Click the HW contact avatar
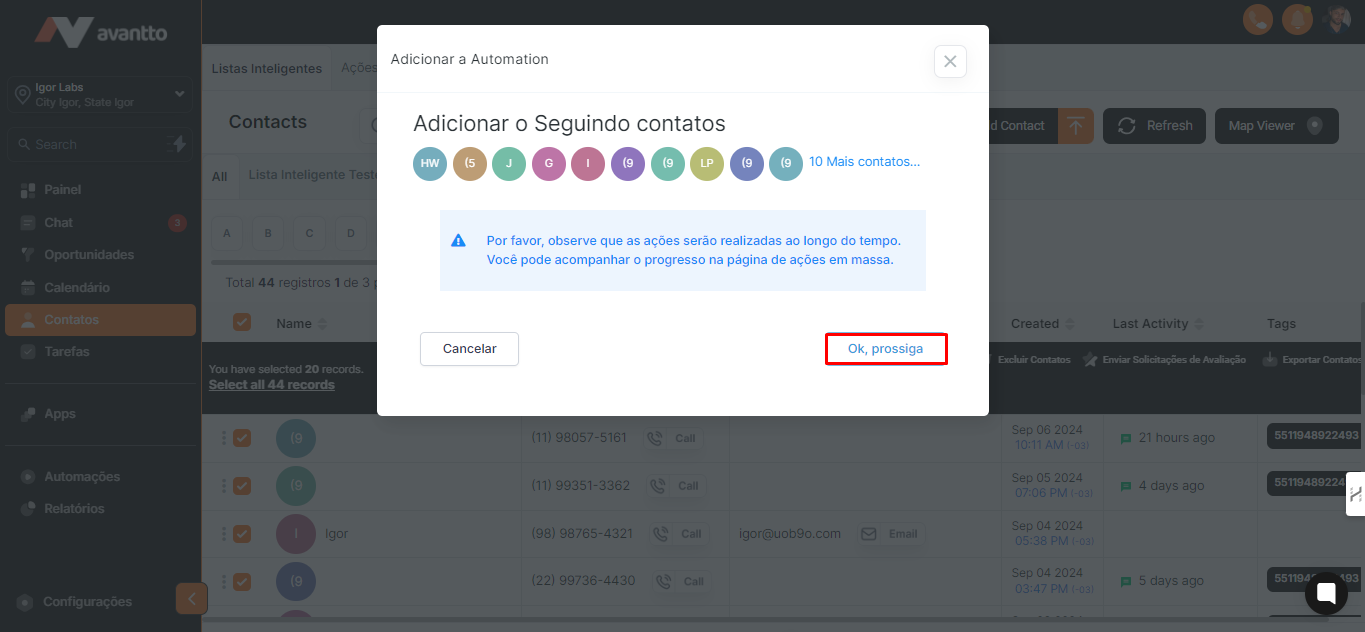 (429, 163)
